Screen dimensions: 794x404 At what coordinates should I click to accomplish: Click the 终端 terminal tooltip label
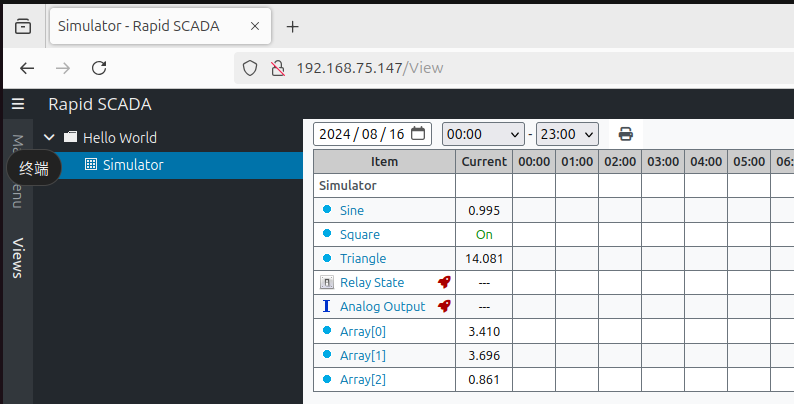click(x=34, y=168)
